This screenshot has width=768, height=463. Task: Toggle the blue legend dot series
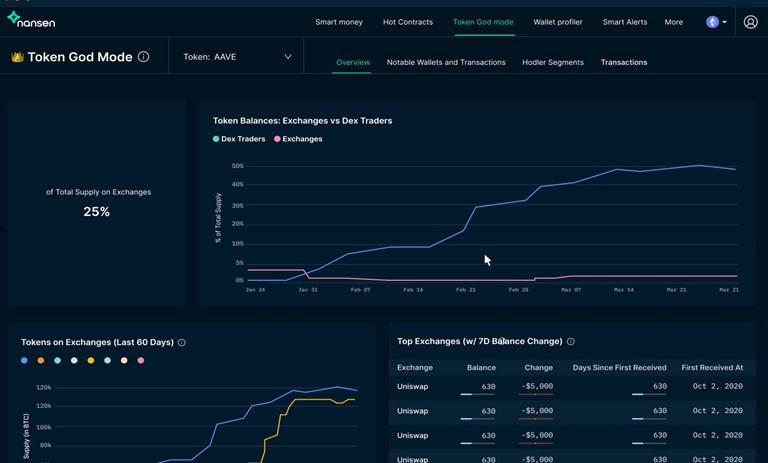click(24, 361)
